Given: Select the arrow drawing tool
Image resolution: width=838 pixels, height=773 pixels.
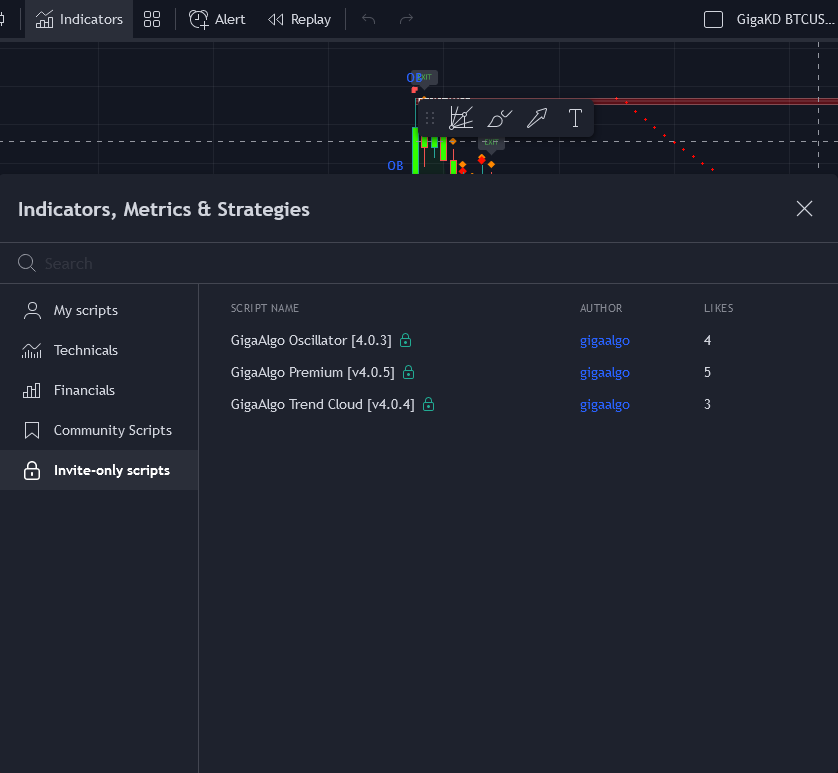Looking at the screenshot, I should 537,118.
